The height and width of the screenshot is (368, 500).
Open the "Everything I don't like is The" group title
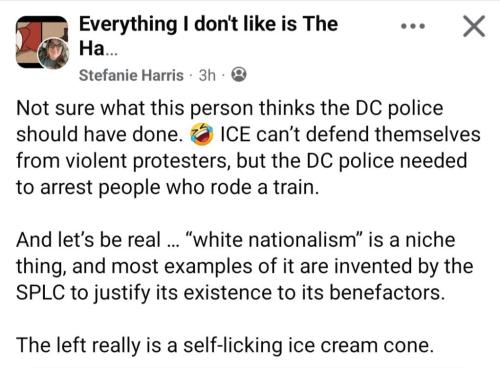[x=208, y=24]
